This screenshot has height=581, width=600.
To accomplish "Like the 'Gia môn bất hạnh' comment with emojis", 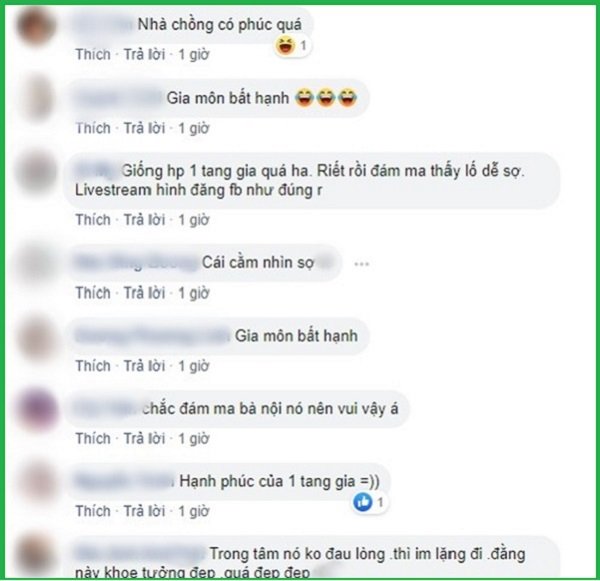I will click(x=93, y=128).
